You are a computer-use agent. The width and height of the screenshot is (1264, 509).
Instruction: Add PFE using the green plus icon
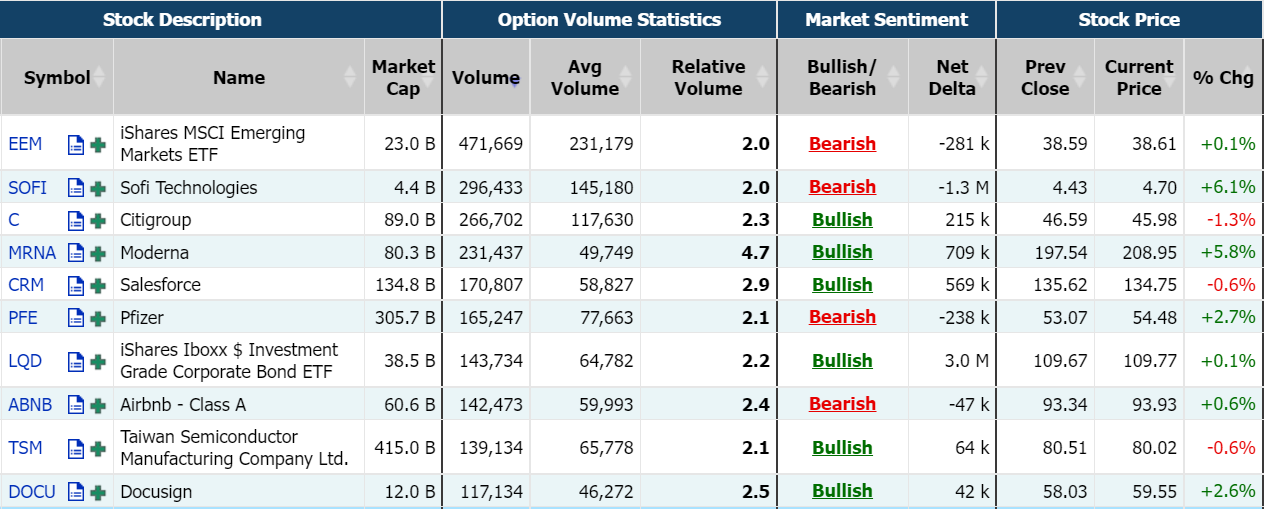pos(98,318)
